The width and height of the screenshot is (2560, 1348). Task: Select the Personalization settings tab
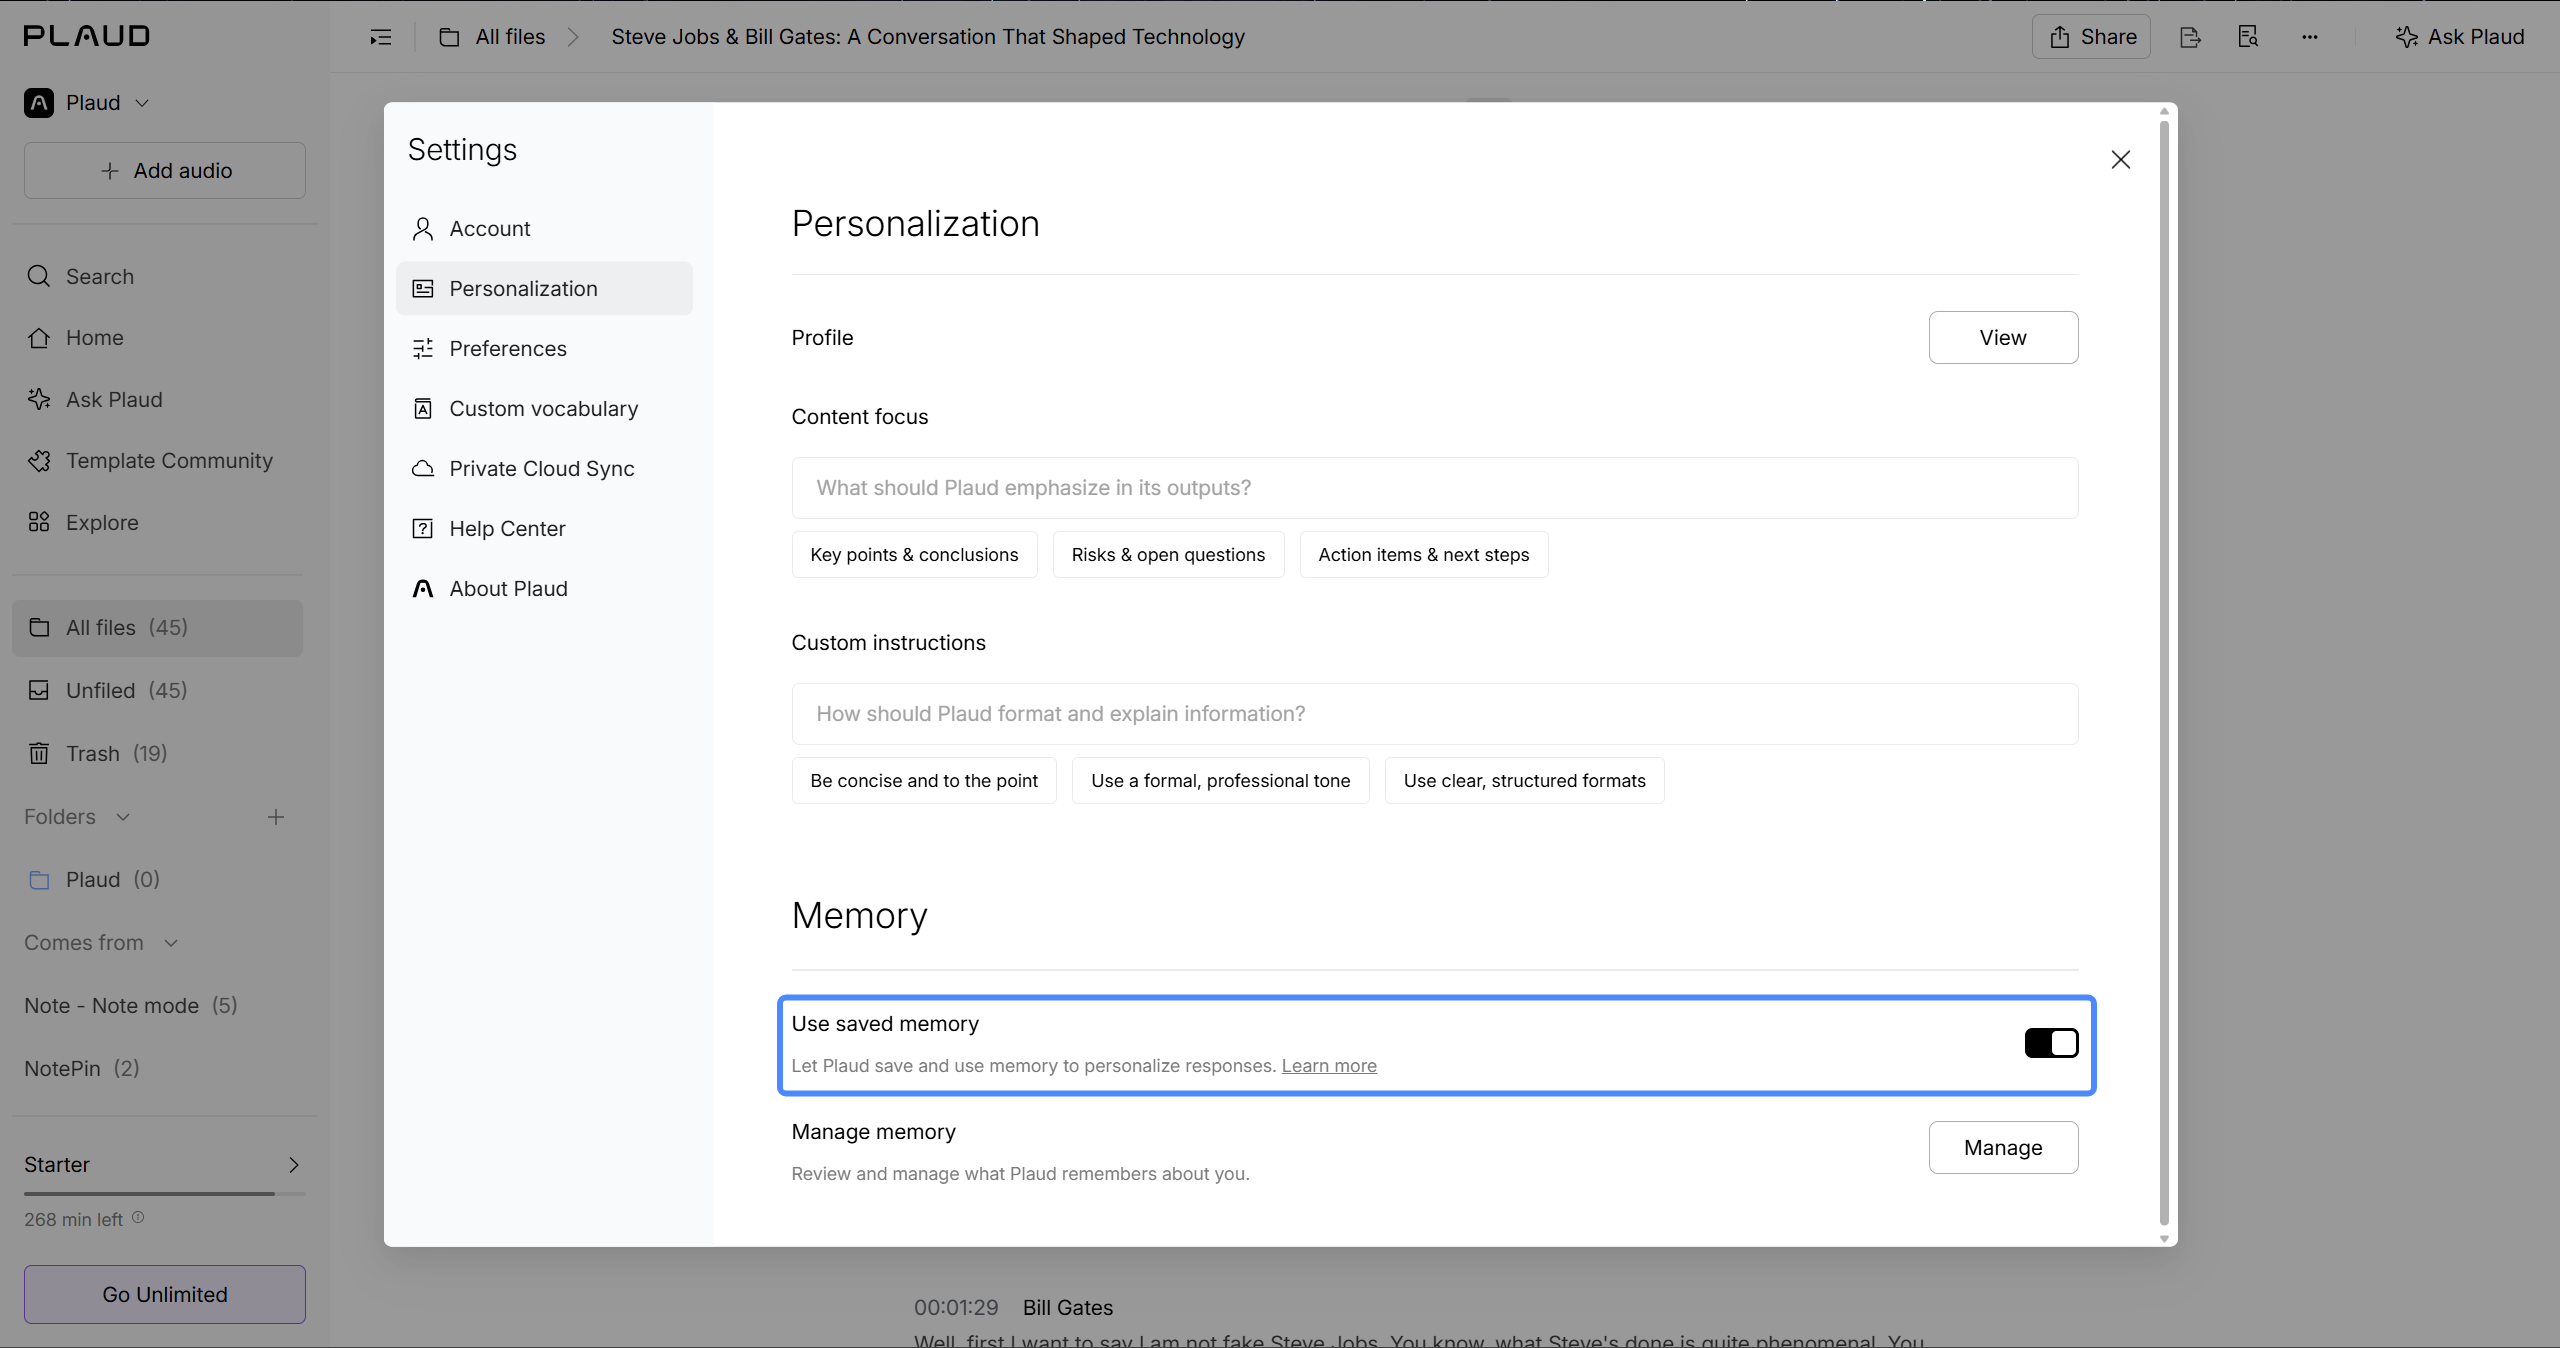coord(544,289)
